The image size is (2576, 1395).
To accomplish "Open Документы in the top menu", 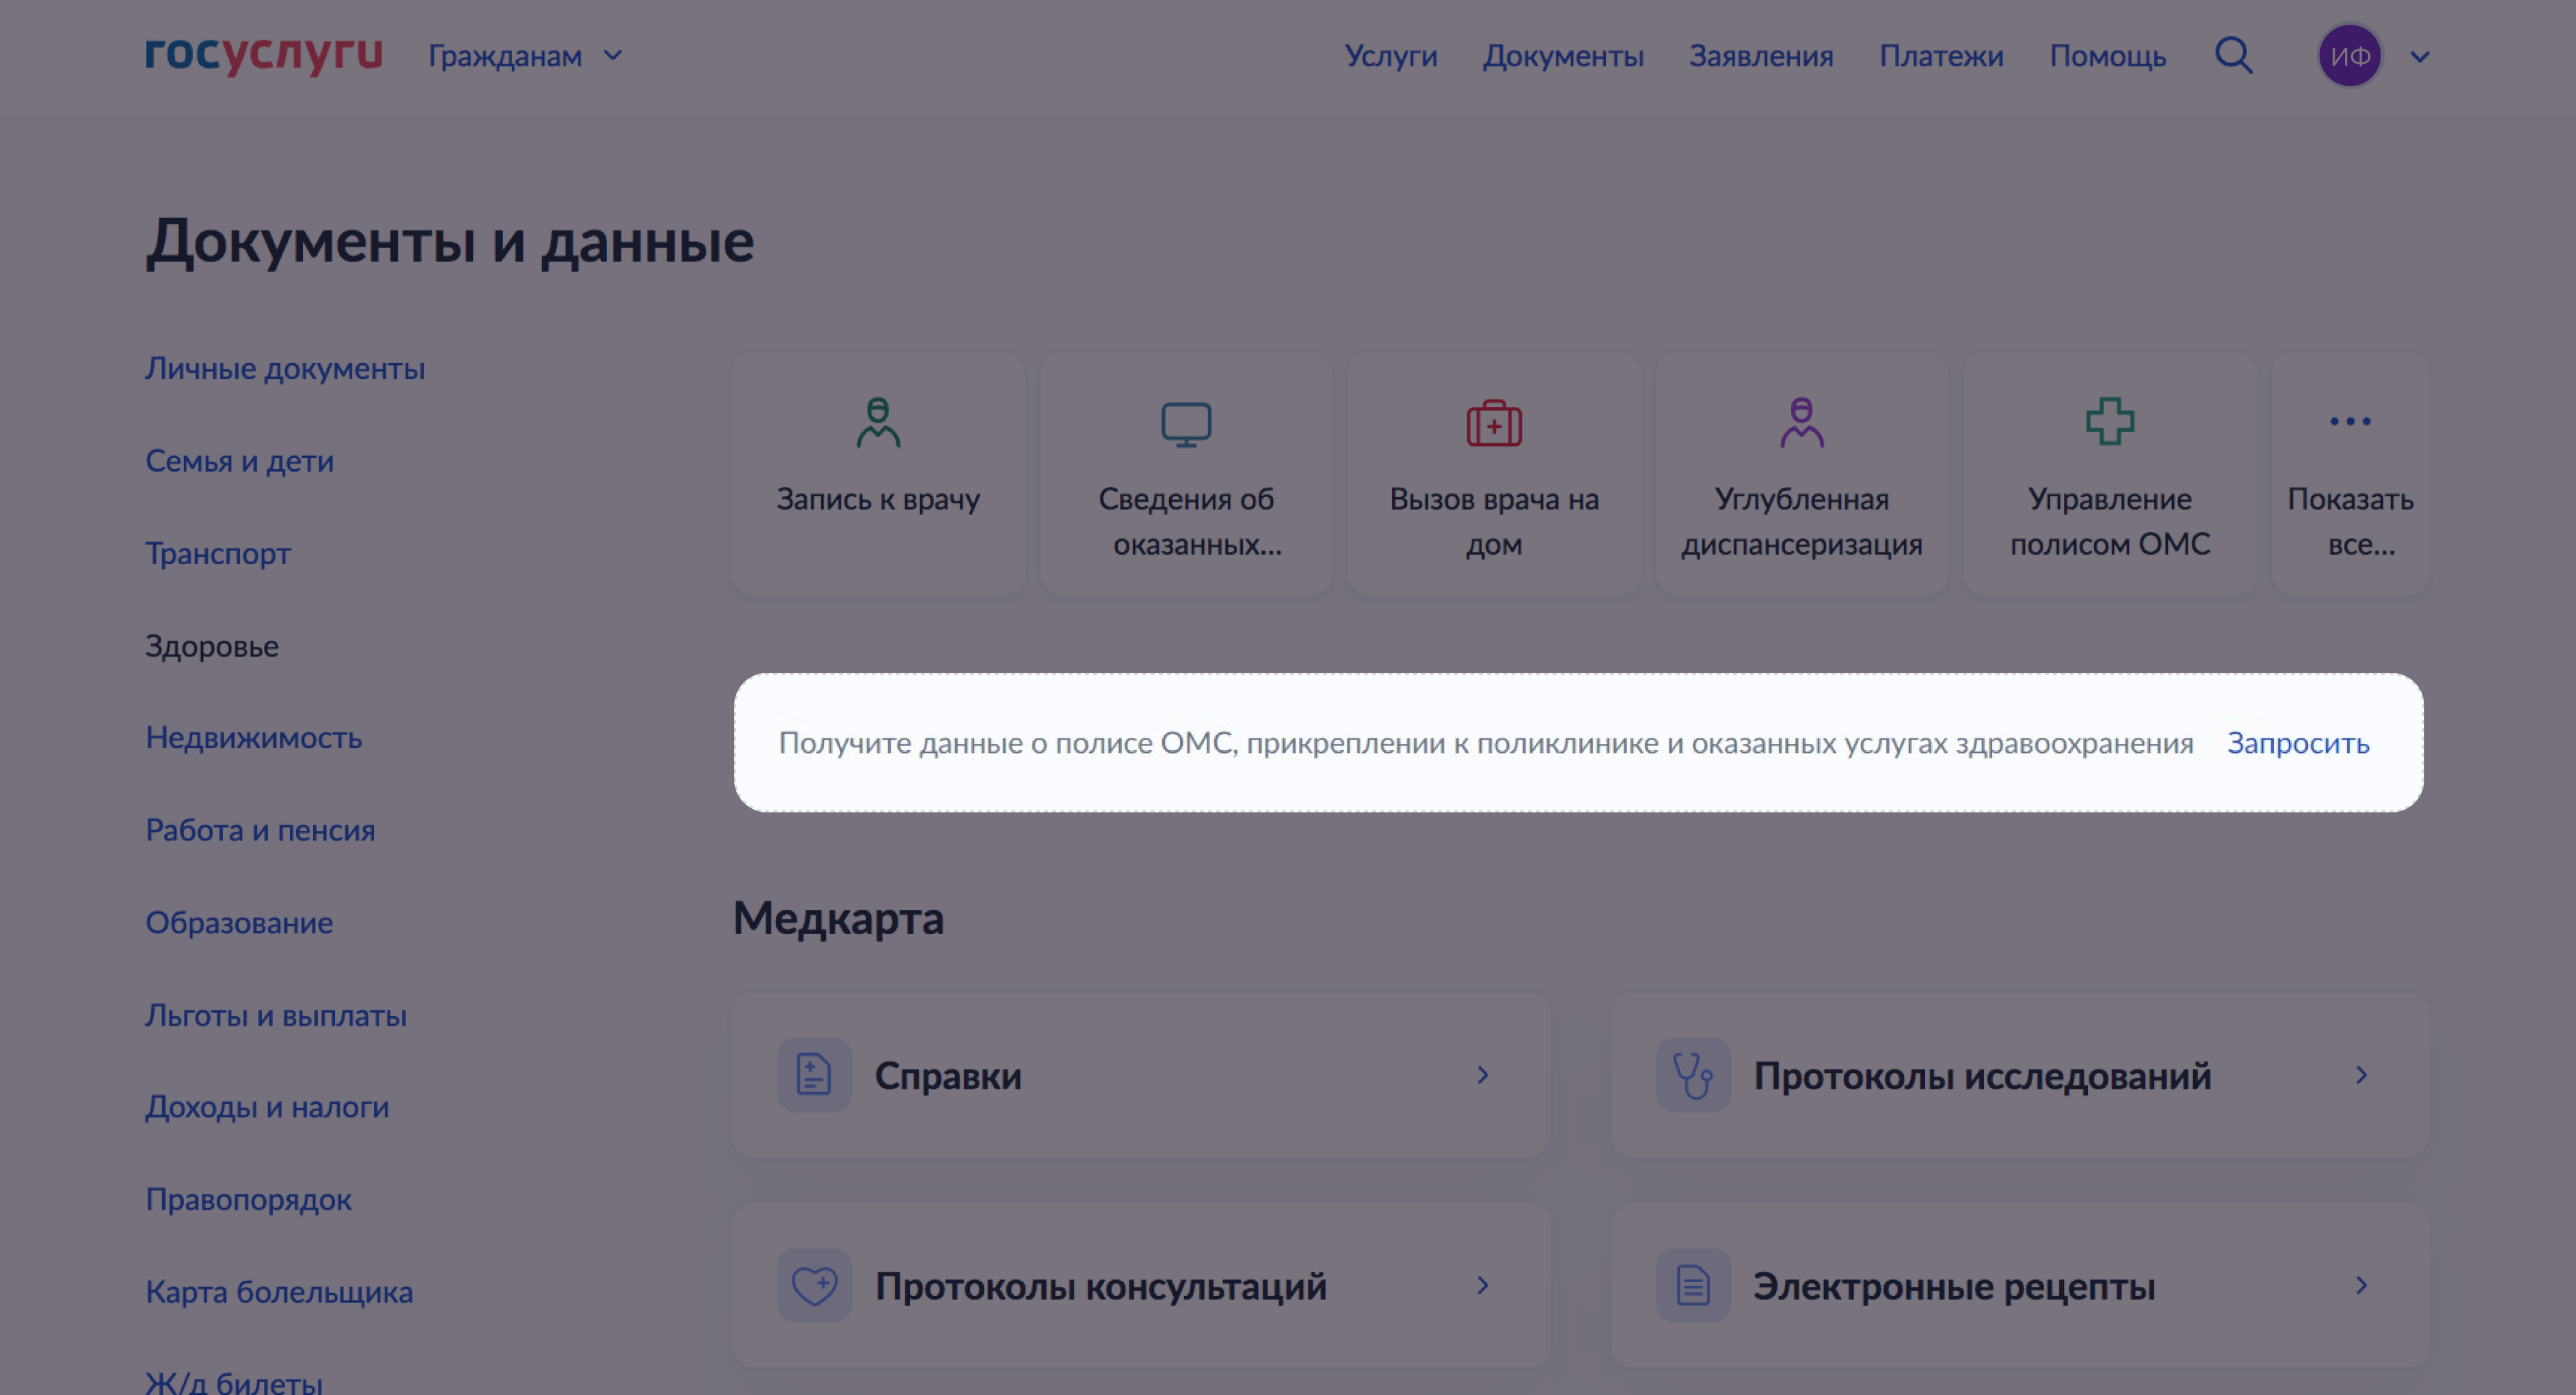I will (x=1563, y=56).
